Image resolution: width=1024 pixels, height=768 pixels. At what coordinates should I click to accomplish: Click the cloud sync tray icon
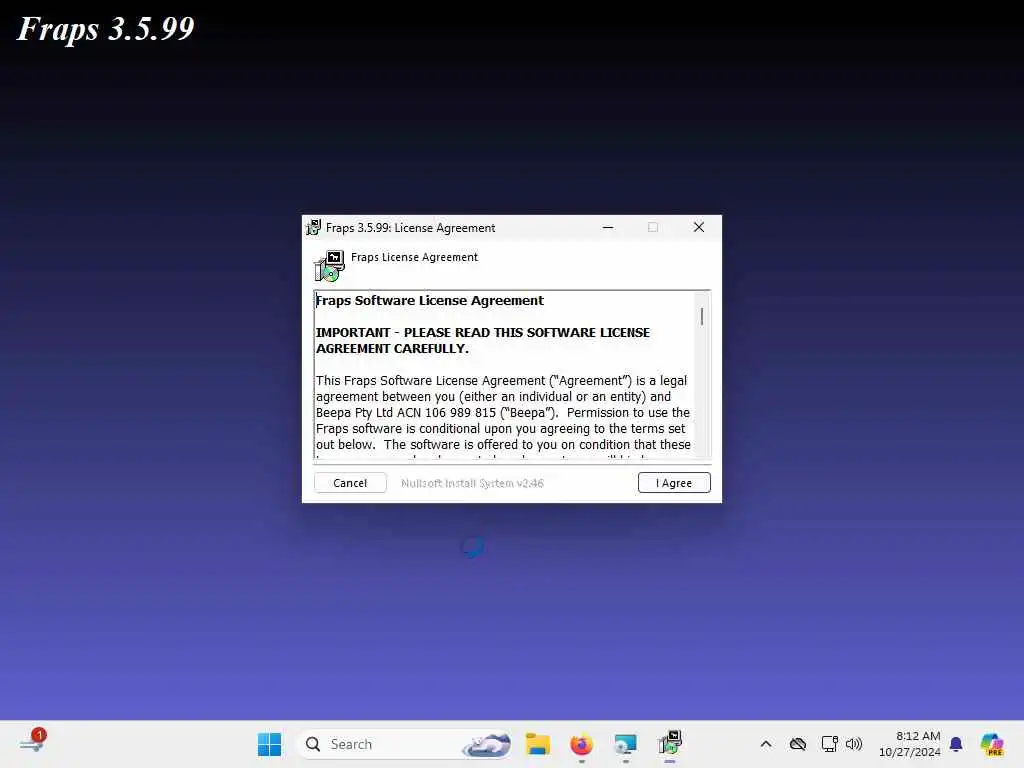(797, 744)
